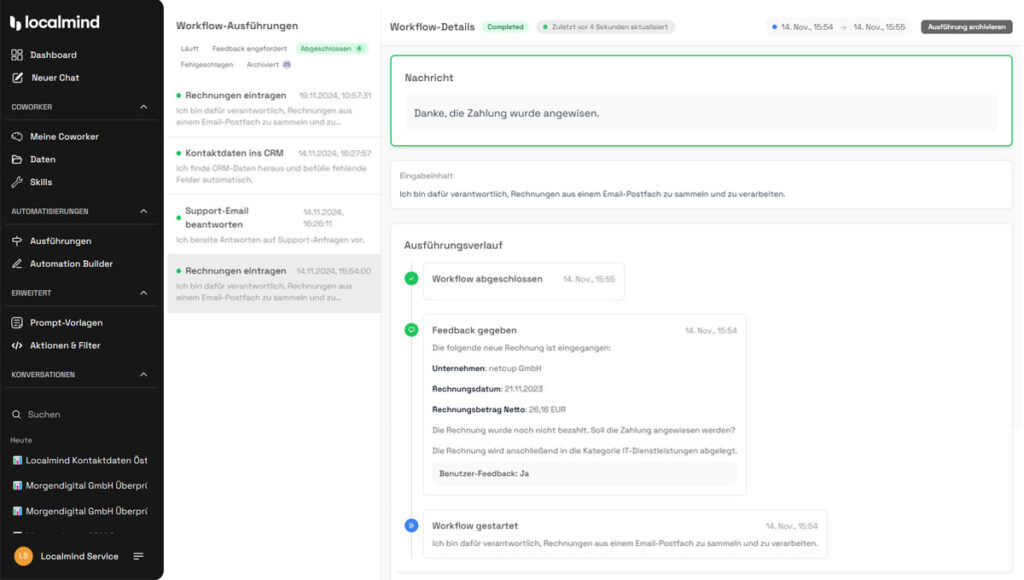Click the Suchen search field

coord(44,414)
